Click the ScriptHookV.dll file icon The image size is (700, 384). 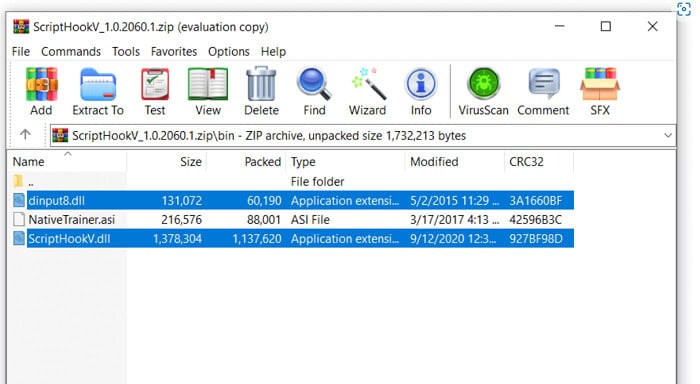(19, 238)
